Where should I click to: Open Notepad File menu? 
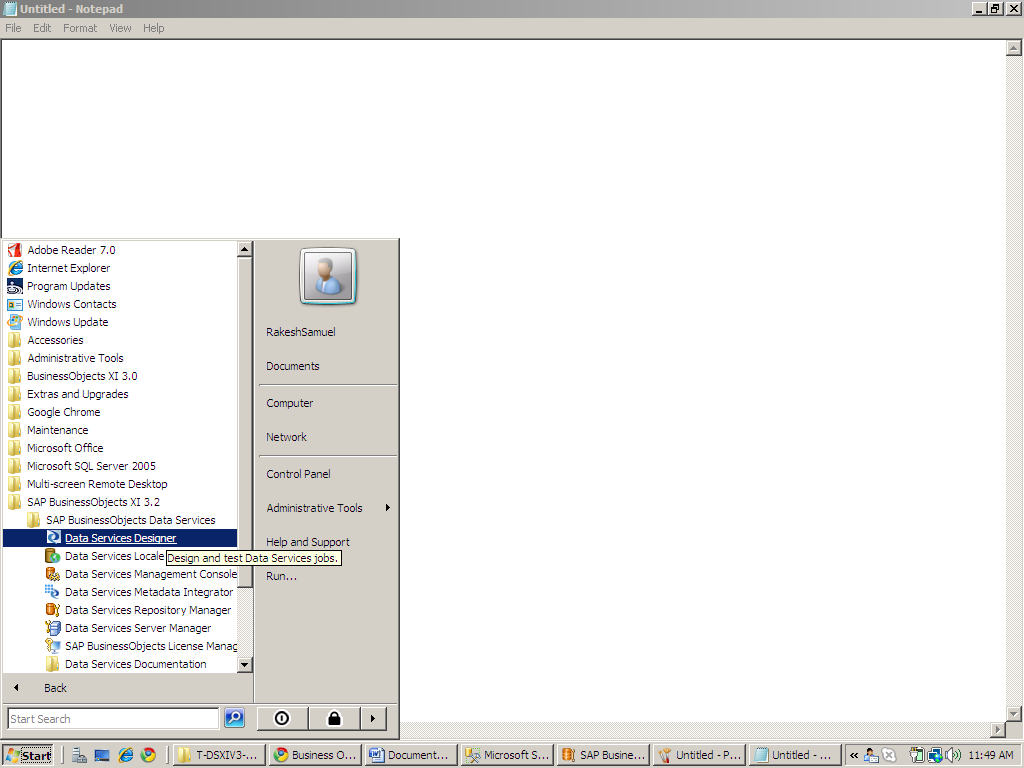tap(13, 28)
